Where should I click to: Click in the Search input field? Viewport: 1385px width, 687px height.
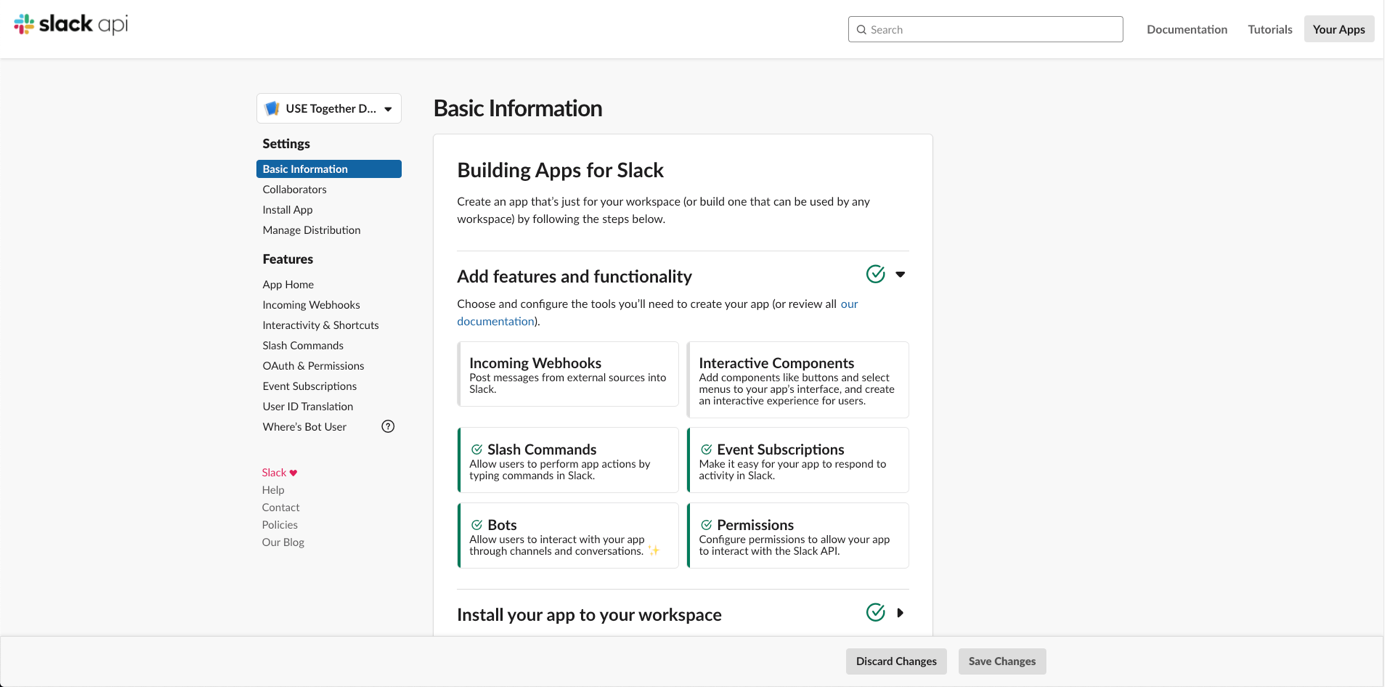tap(985, 29)
